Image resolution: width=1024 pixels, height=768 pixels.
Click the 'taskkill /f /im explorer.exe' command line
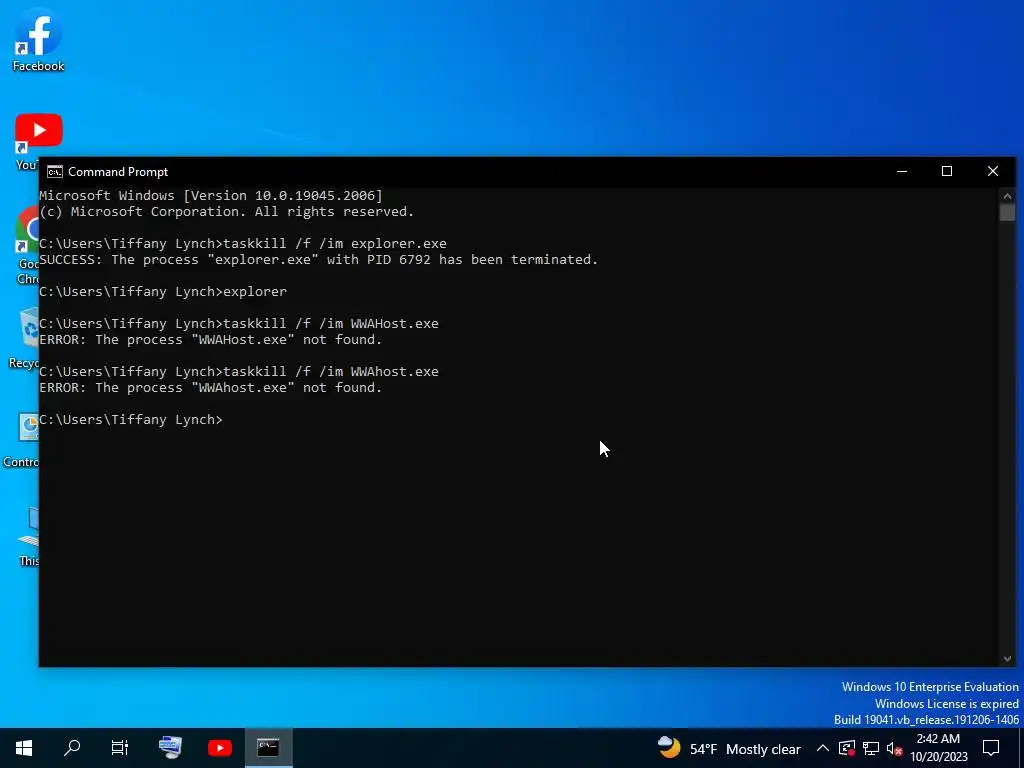(243, 244)
